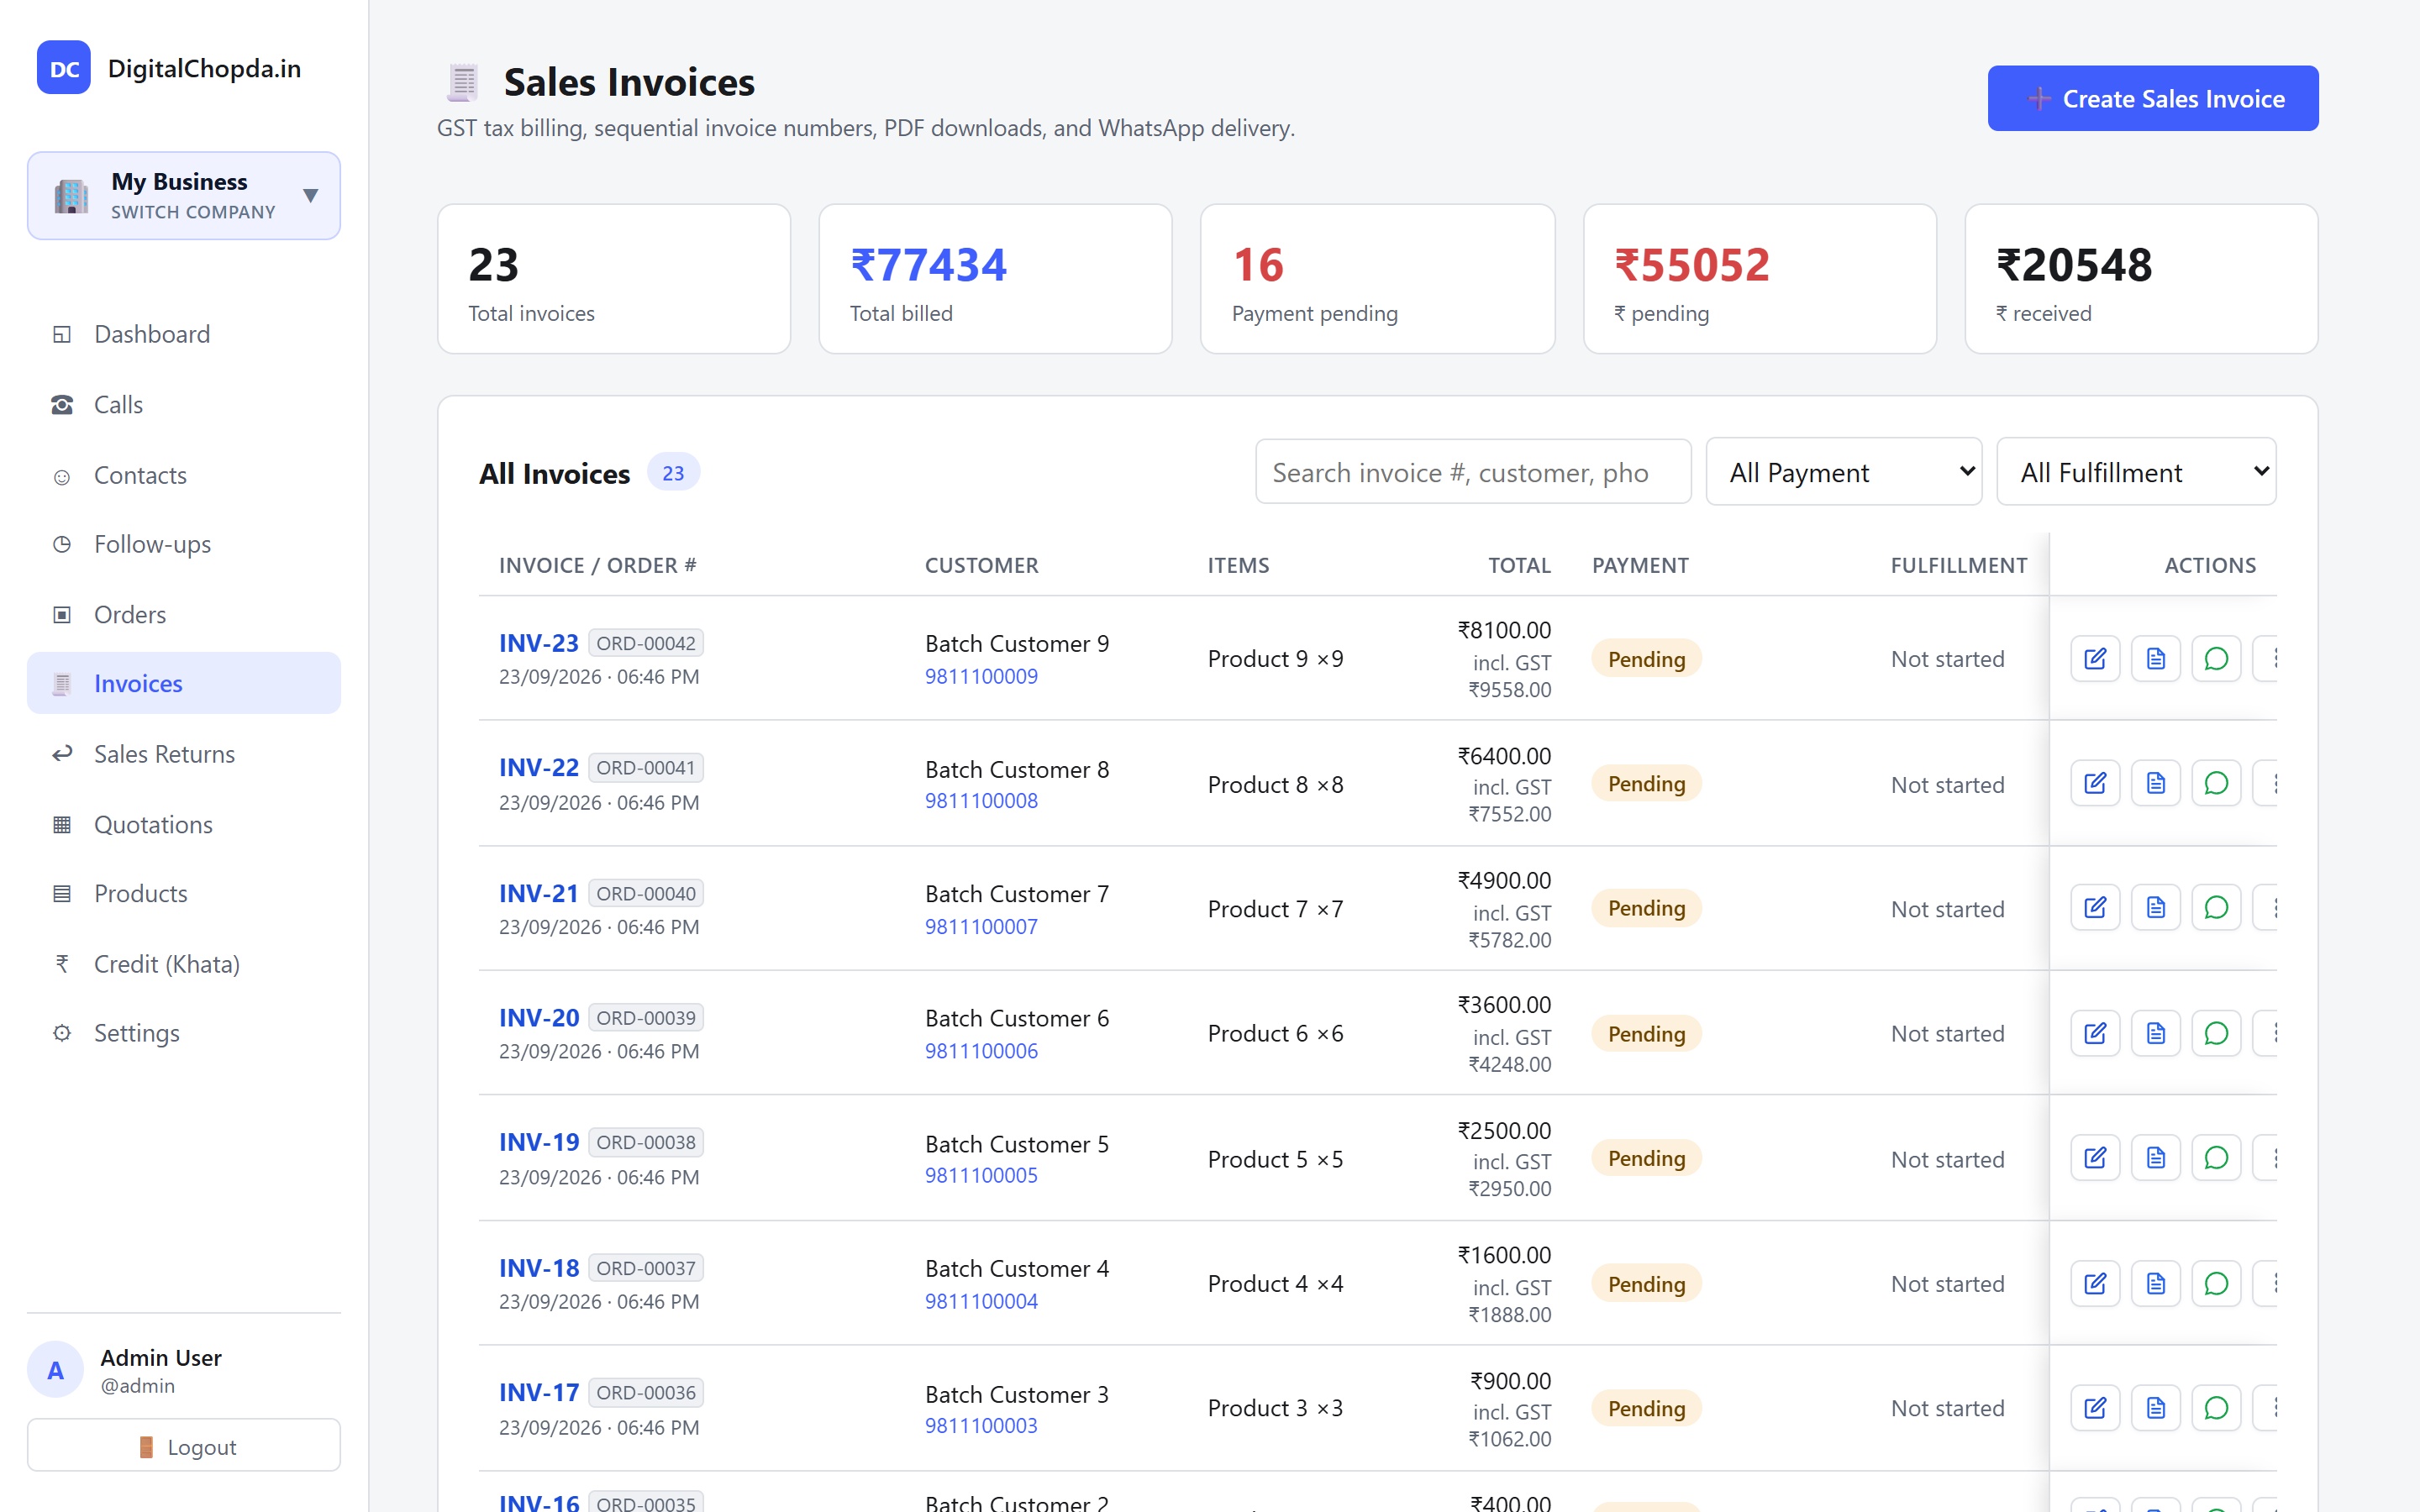Viewport: 2420px width, 1512px height.
Task: Click the Pending badge for INV-20
Action: (x=1646, y=1033)
